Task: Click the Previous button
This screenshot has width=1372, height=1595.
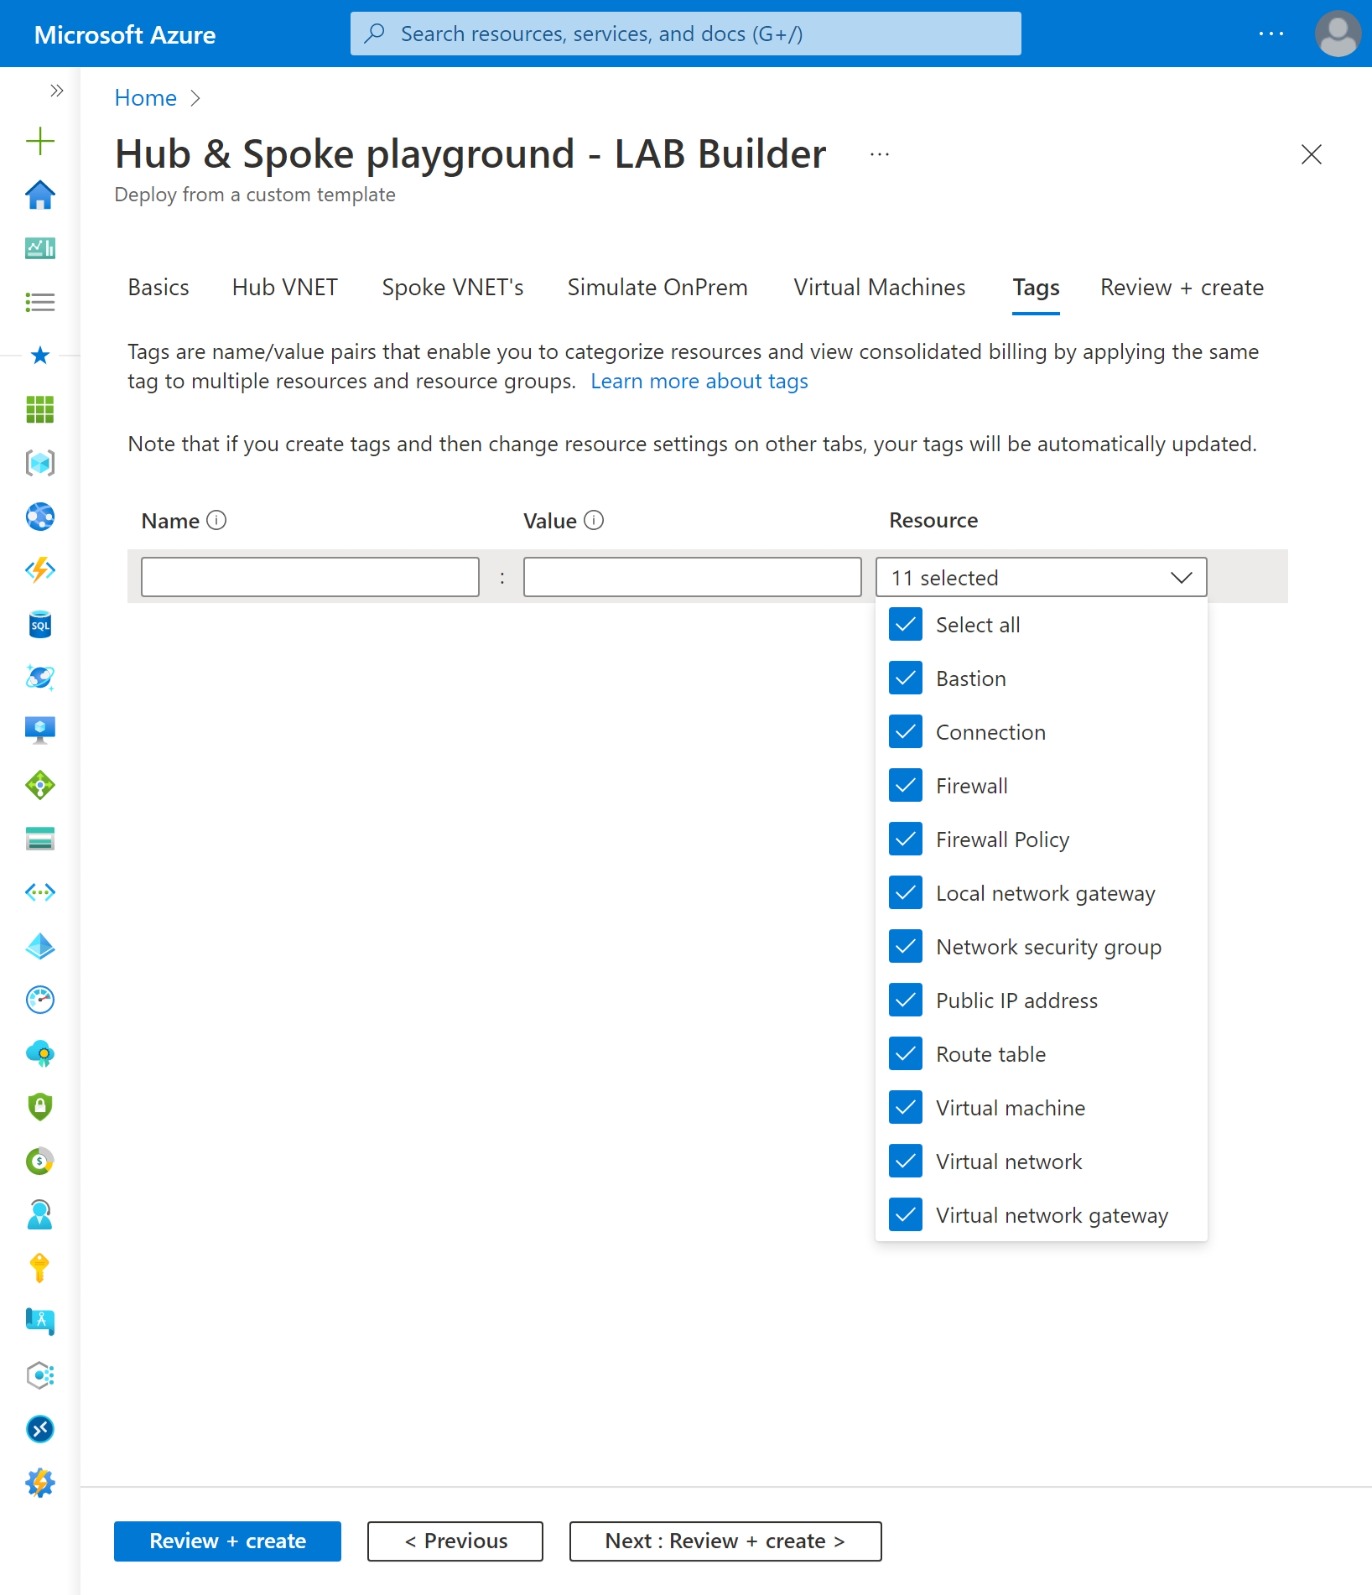Action: pos(455,1541)
